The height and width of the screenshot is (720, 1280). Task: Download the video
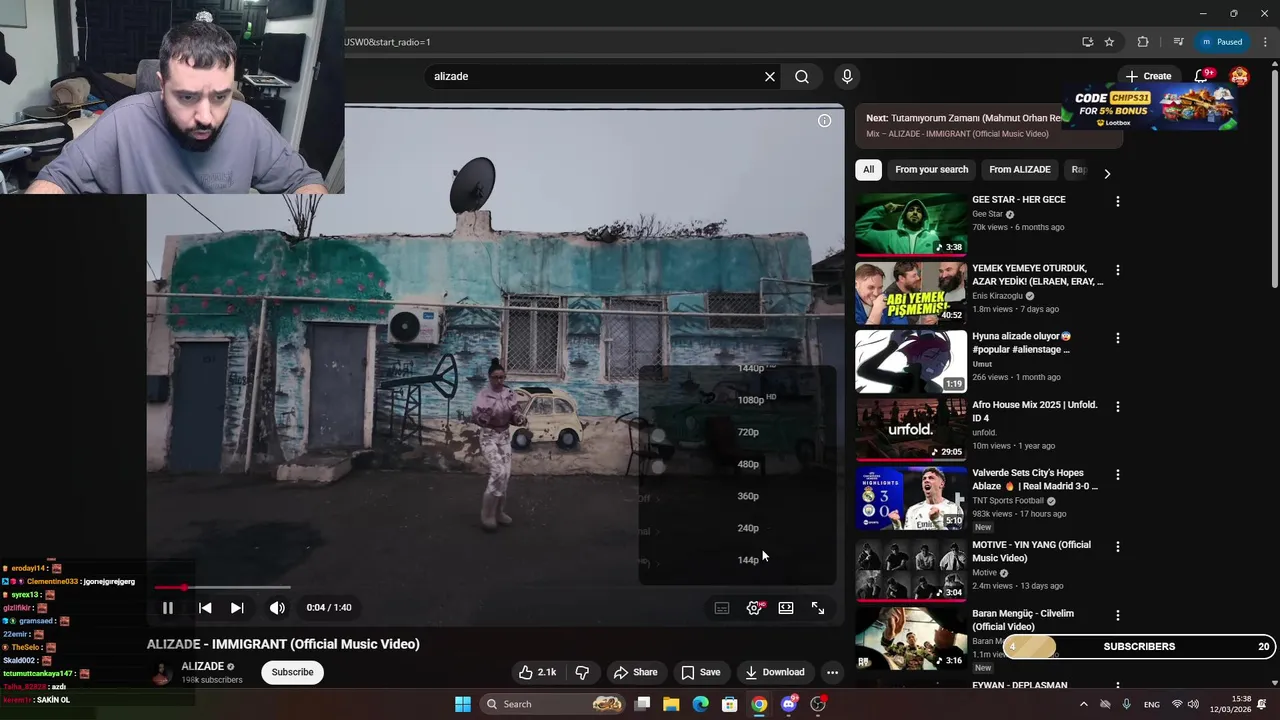click(775, 672)
